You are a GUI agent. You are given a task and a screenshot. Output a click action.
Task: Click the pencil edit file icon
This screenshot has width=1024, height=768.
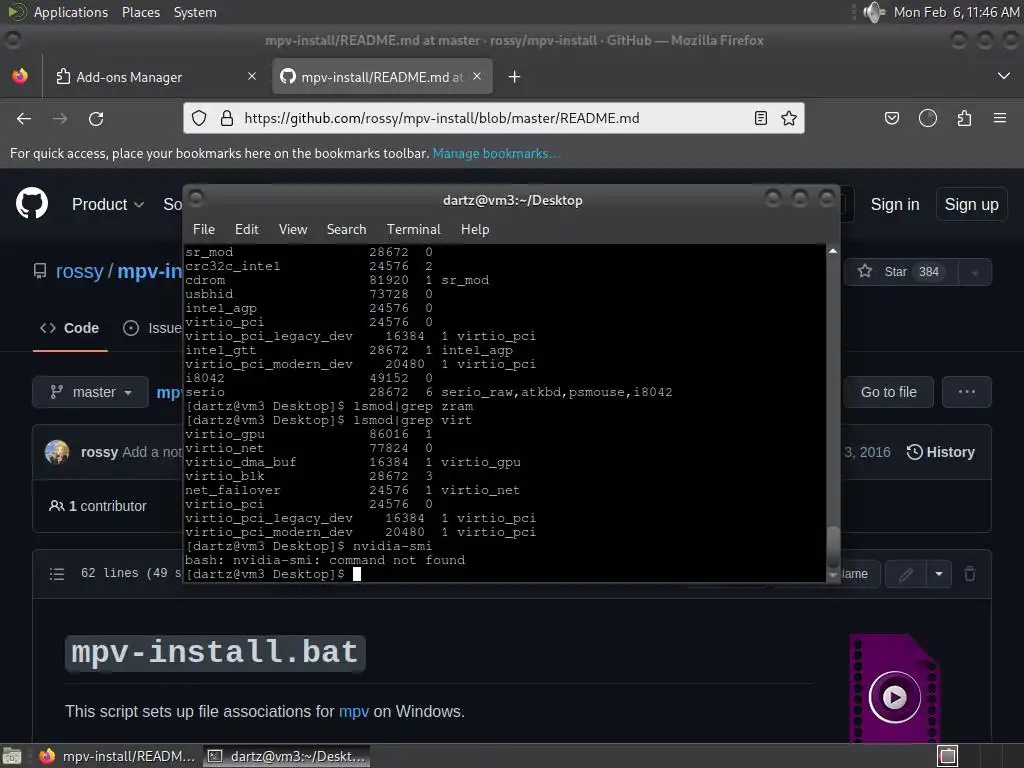906,575
